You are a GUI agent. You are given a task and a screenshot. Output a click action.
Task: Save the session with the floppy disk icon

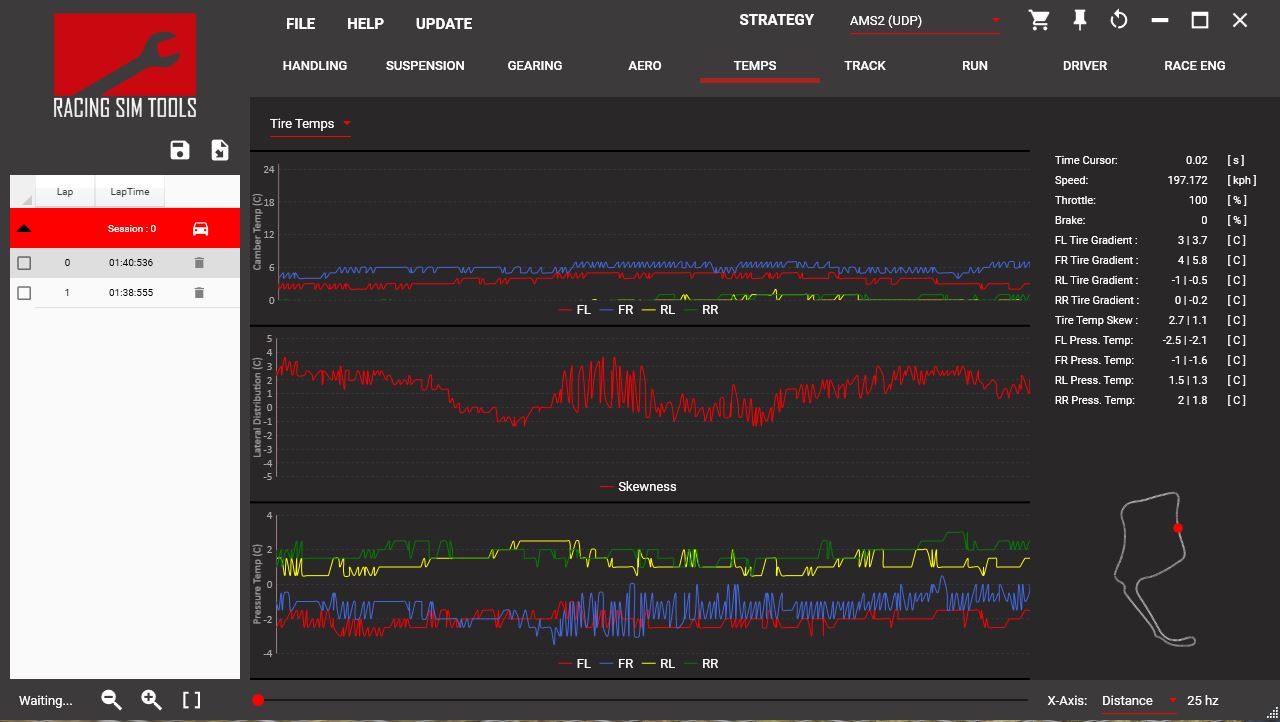(180, 150)
